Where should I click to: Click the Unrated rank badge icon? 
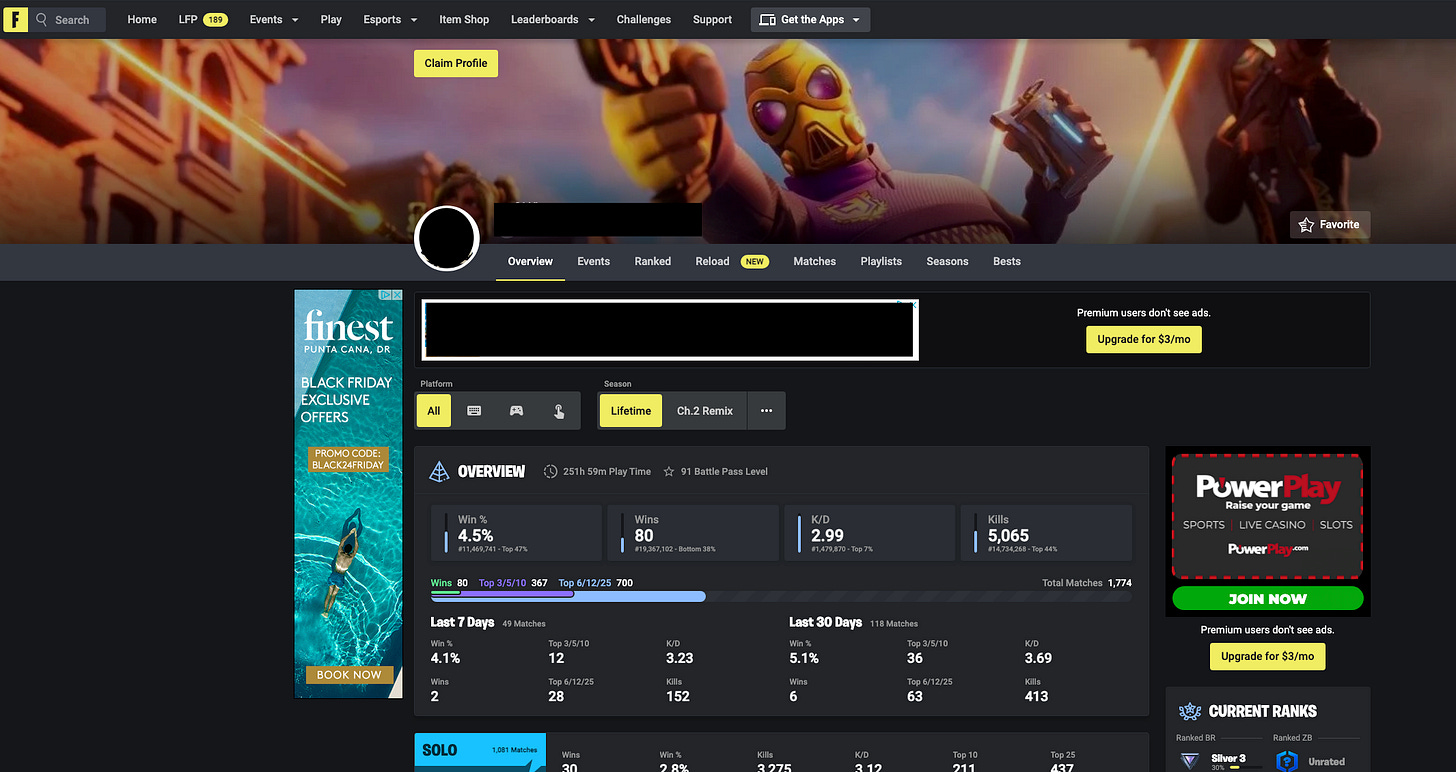coord(1287,761)
